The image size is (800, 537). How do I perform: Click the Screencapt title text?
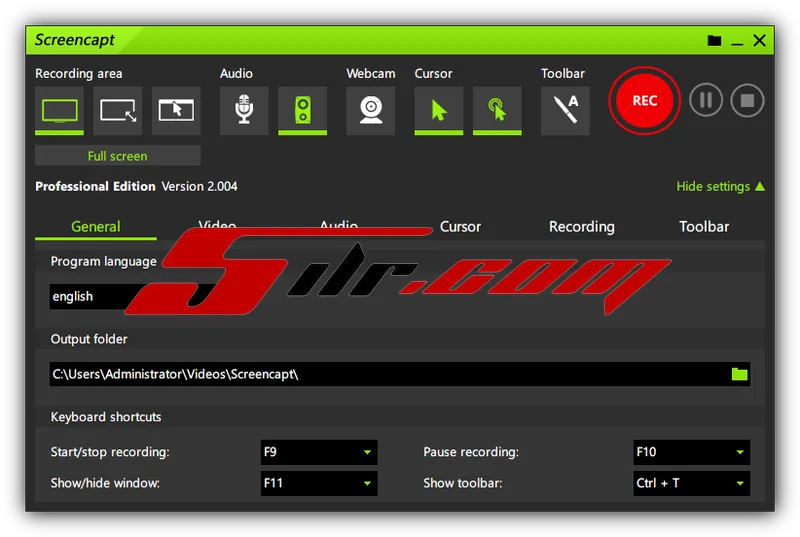coord(74,40)
